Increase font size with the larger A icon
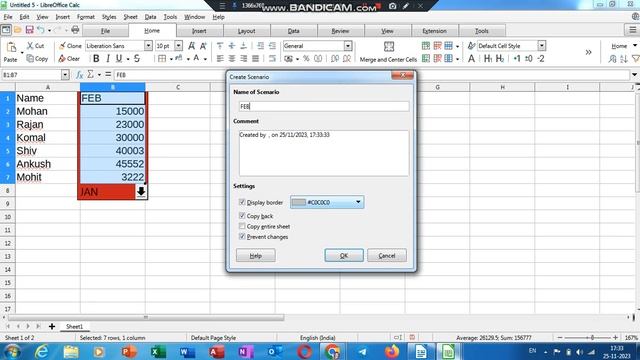This screenshot has height=360, width=640. tap(191, 46)
